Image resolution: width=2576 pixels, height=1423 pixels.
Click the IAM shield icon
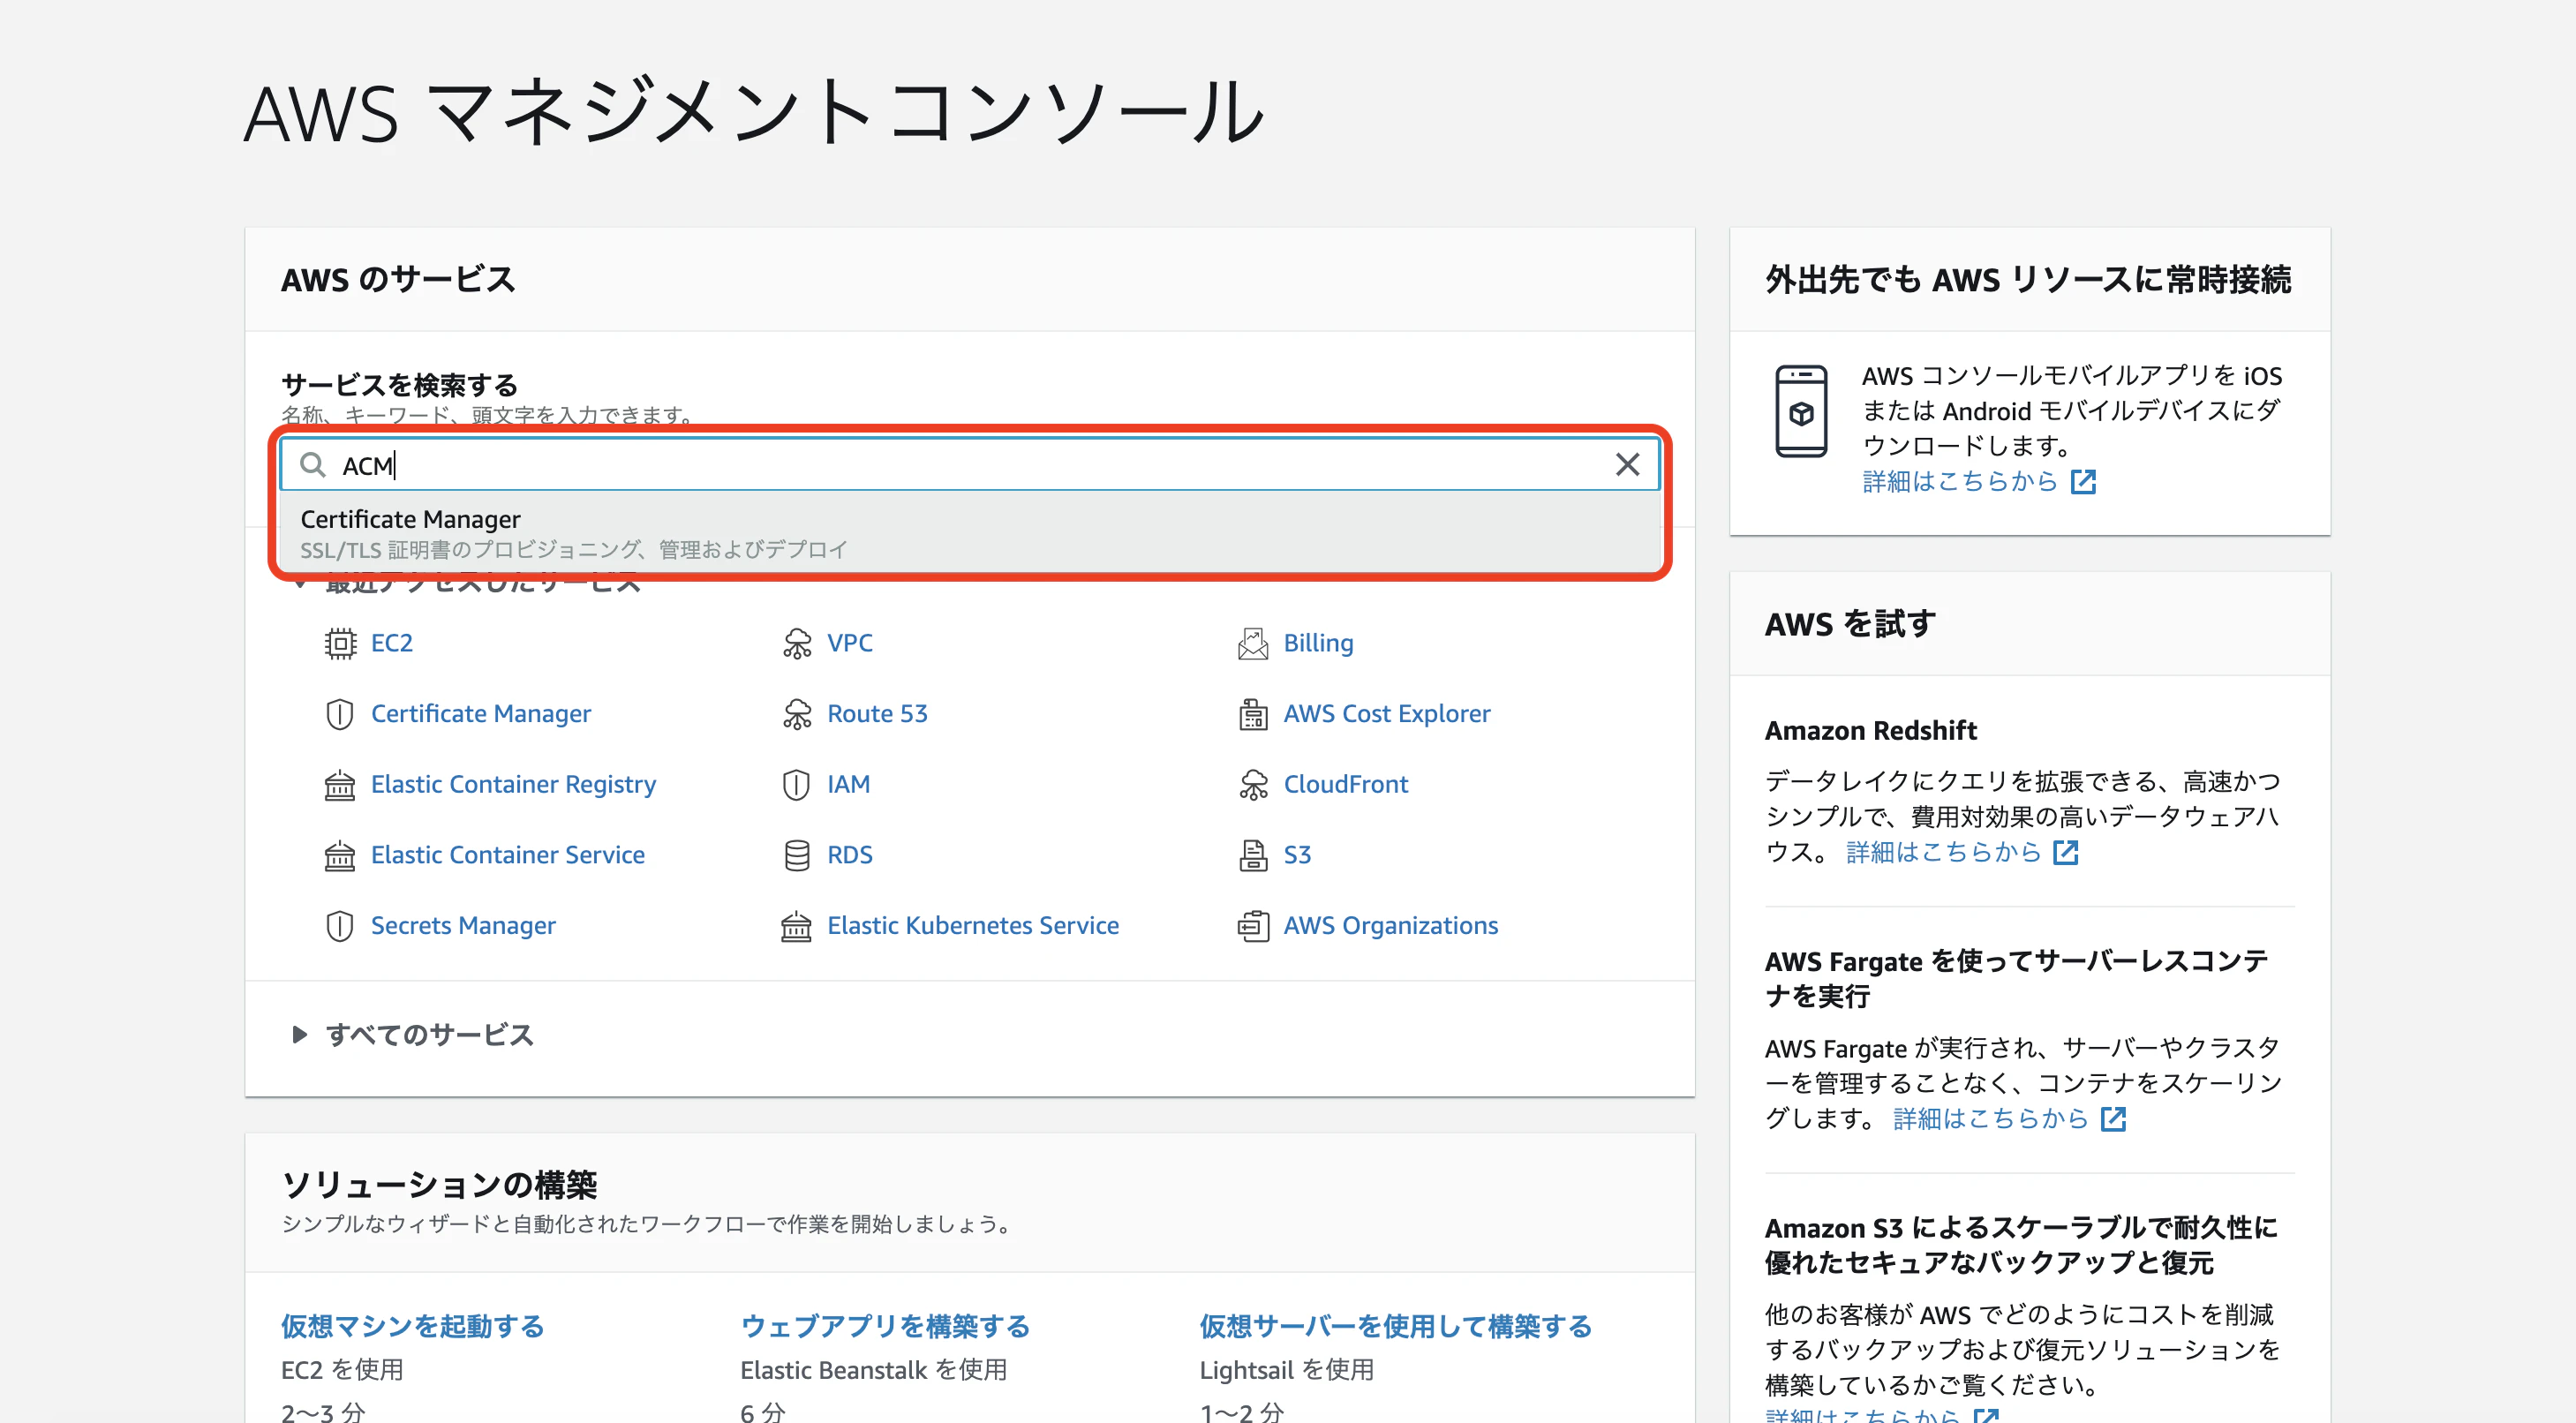click(796, 785)
